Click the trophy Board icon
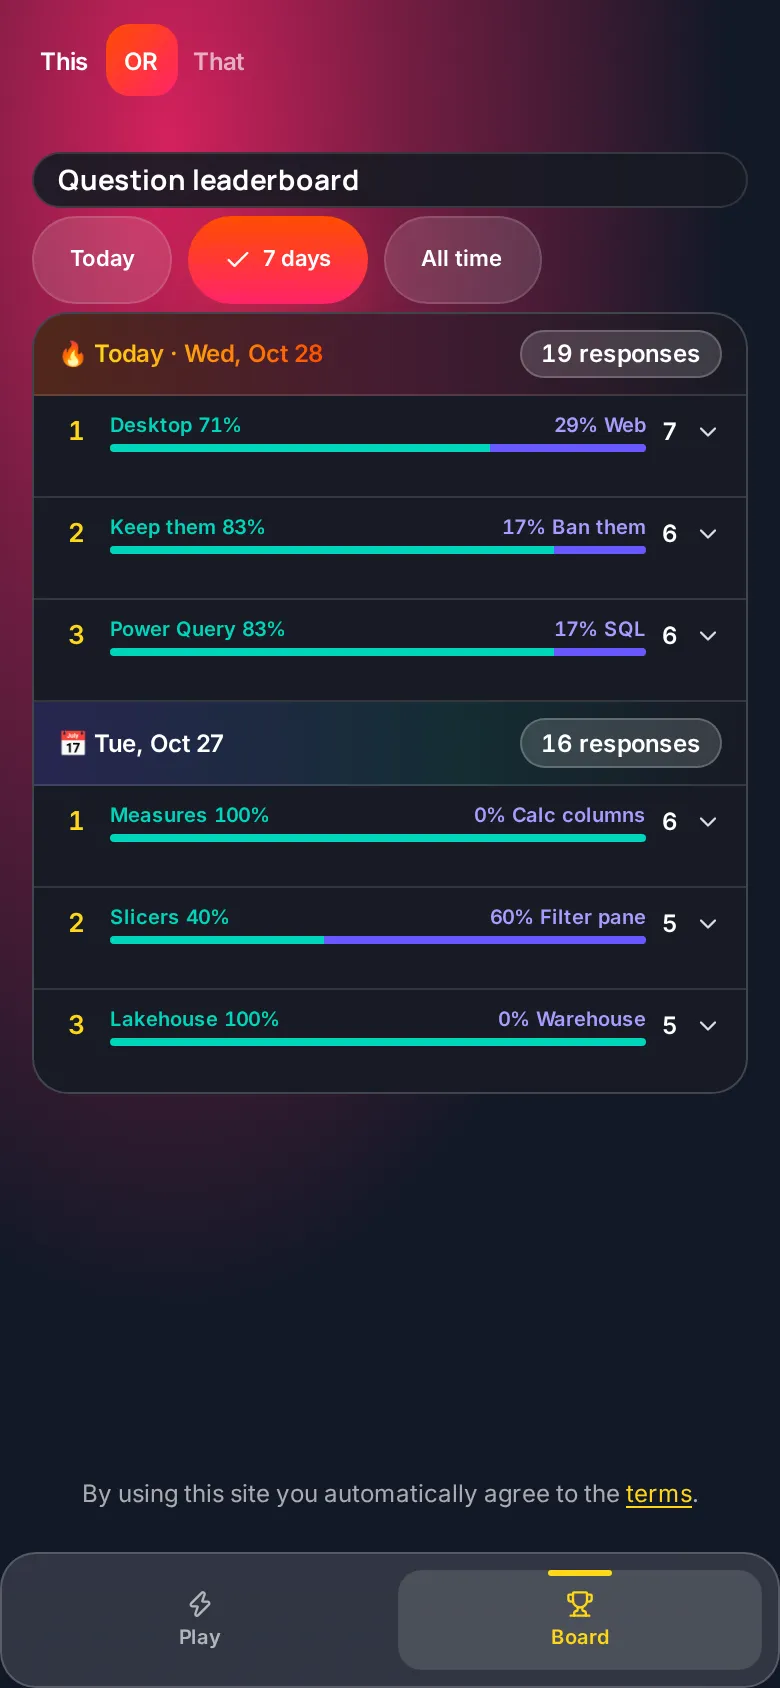780x1688 pixels. click(580, 1604)
